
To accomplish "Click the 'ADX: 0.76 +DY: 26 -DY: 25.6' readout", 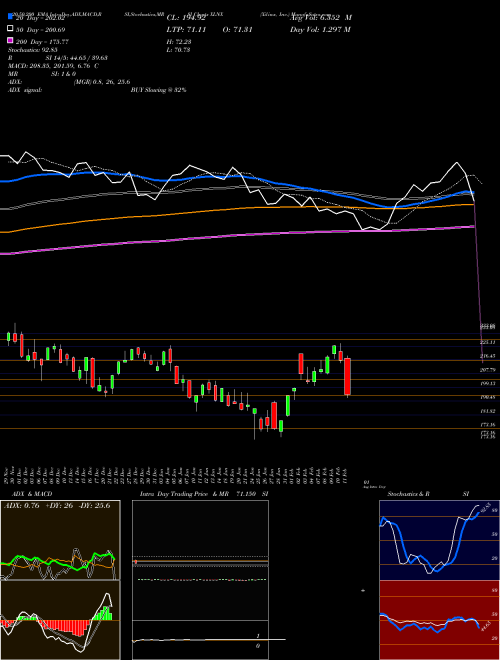I will (57, 506).
